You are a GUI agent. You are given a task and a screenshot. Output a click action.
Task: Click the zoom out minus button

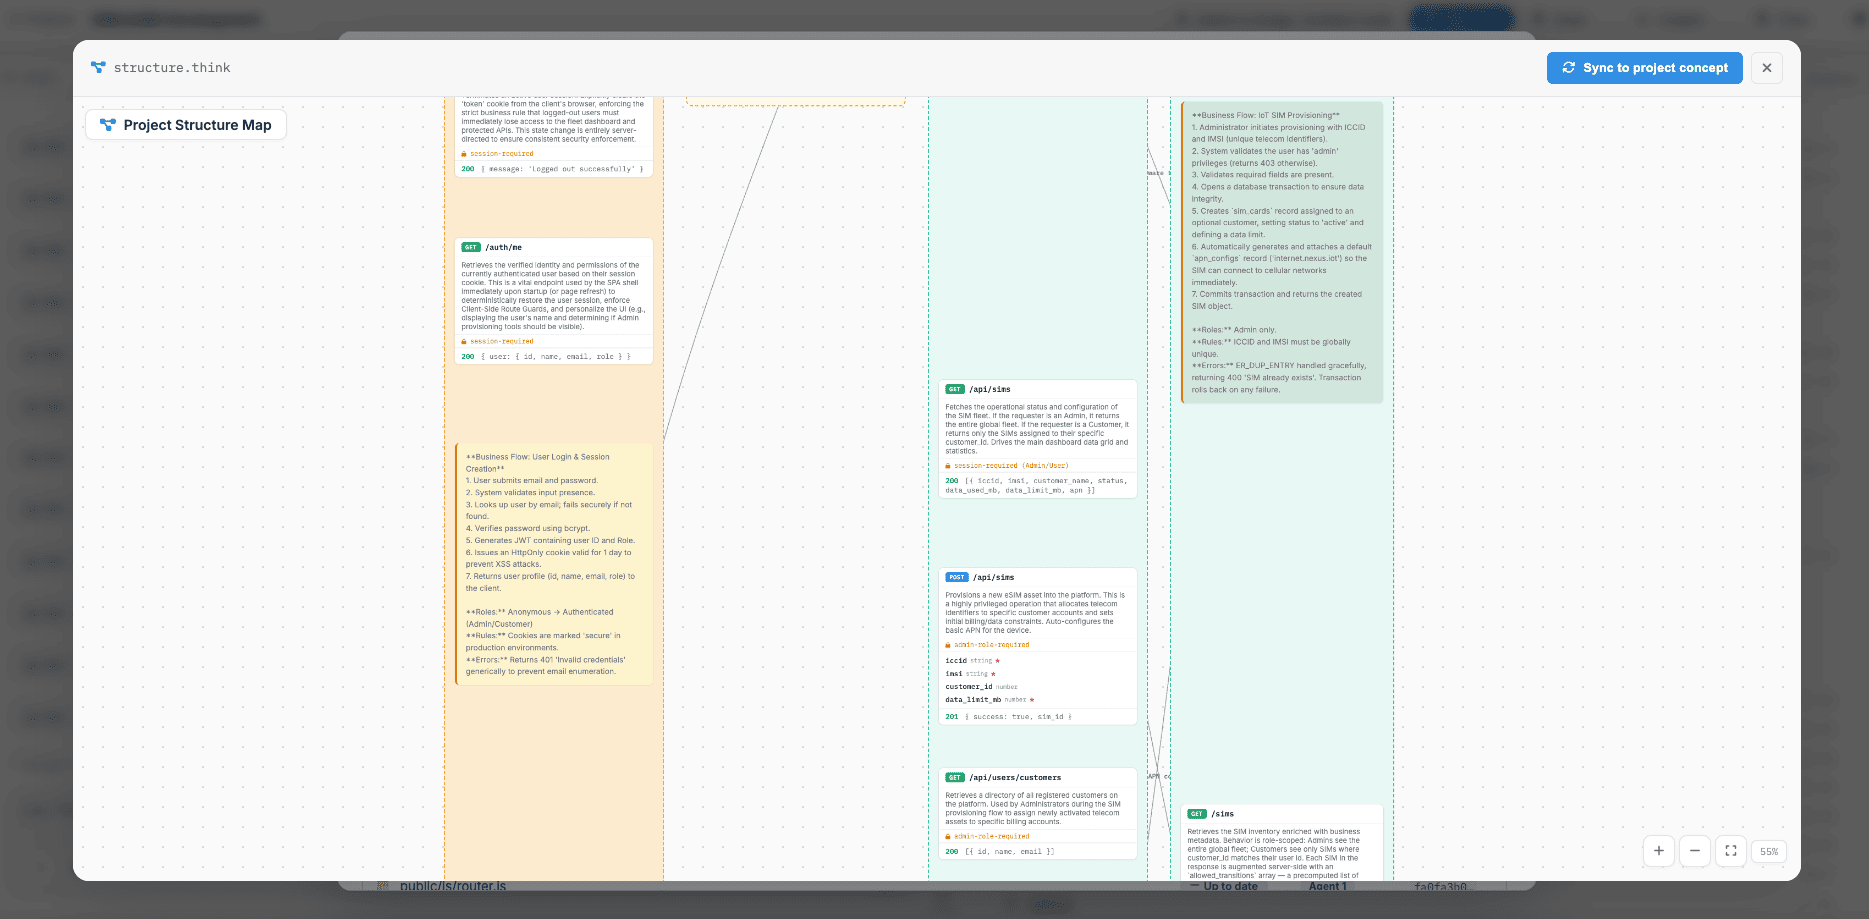(x=1695, y=851)
